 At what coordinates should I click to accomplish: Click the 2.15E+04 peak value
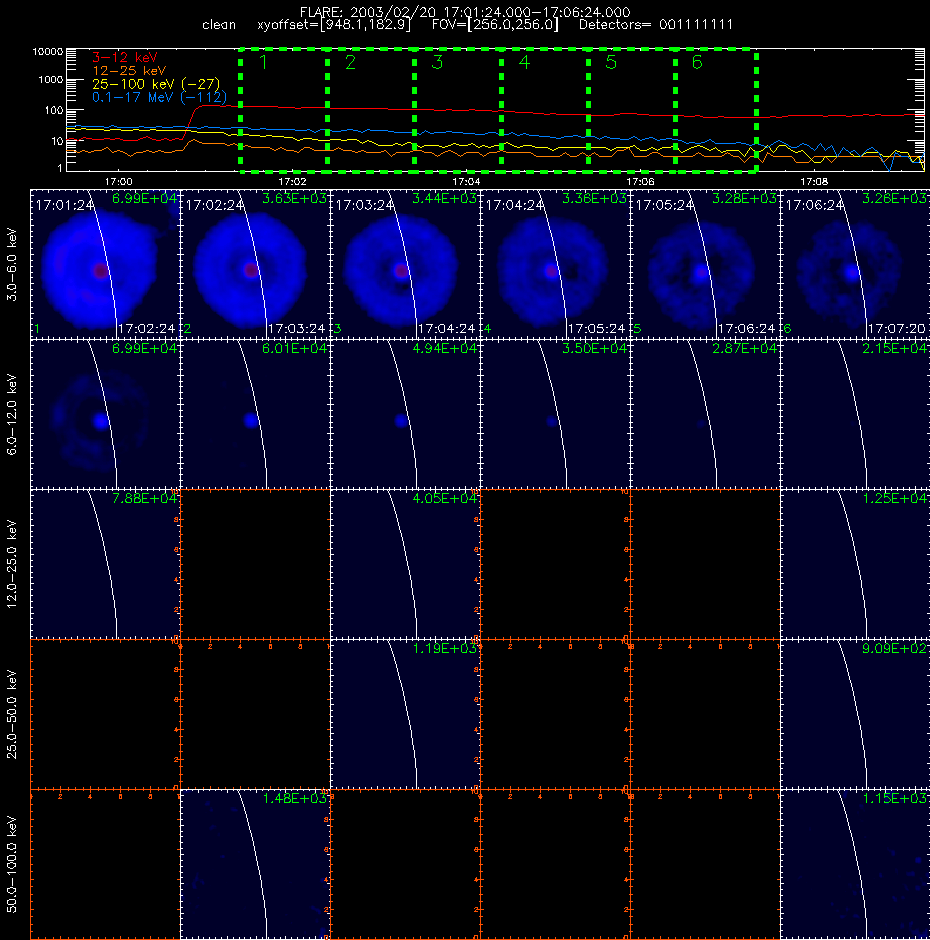point(894,348)
